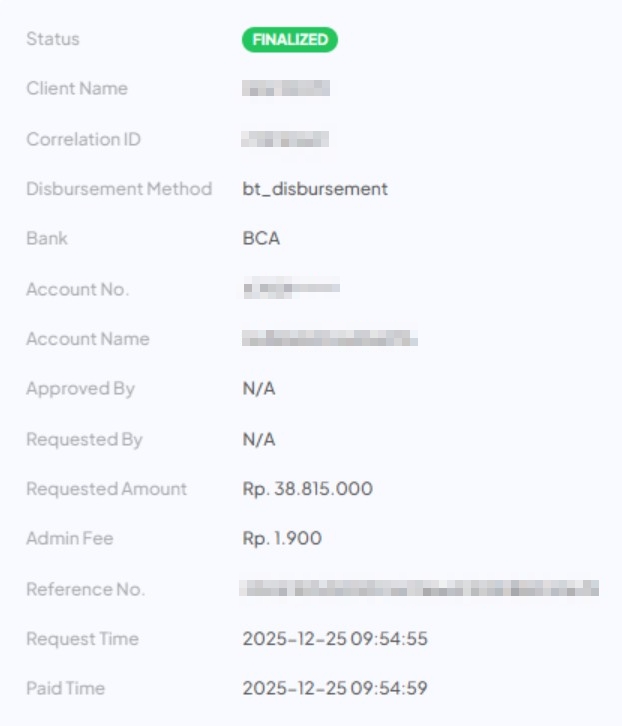Click the Rp. 38.815.000 requested amount

coord(307,489)
